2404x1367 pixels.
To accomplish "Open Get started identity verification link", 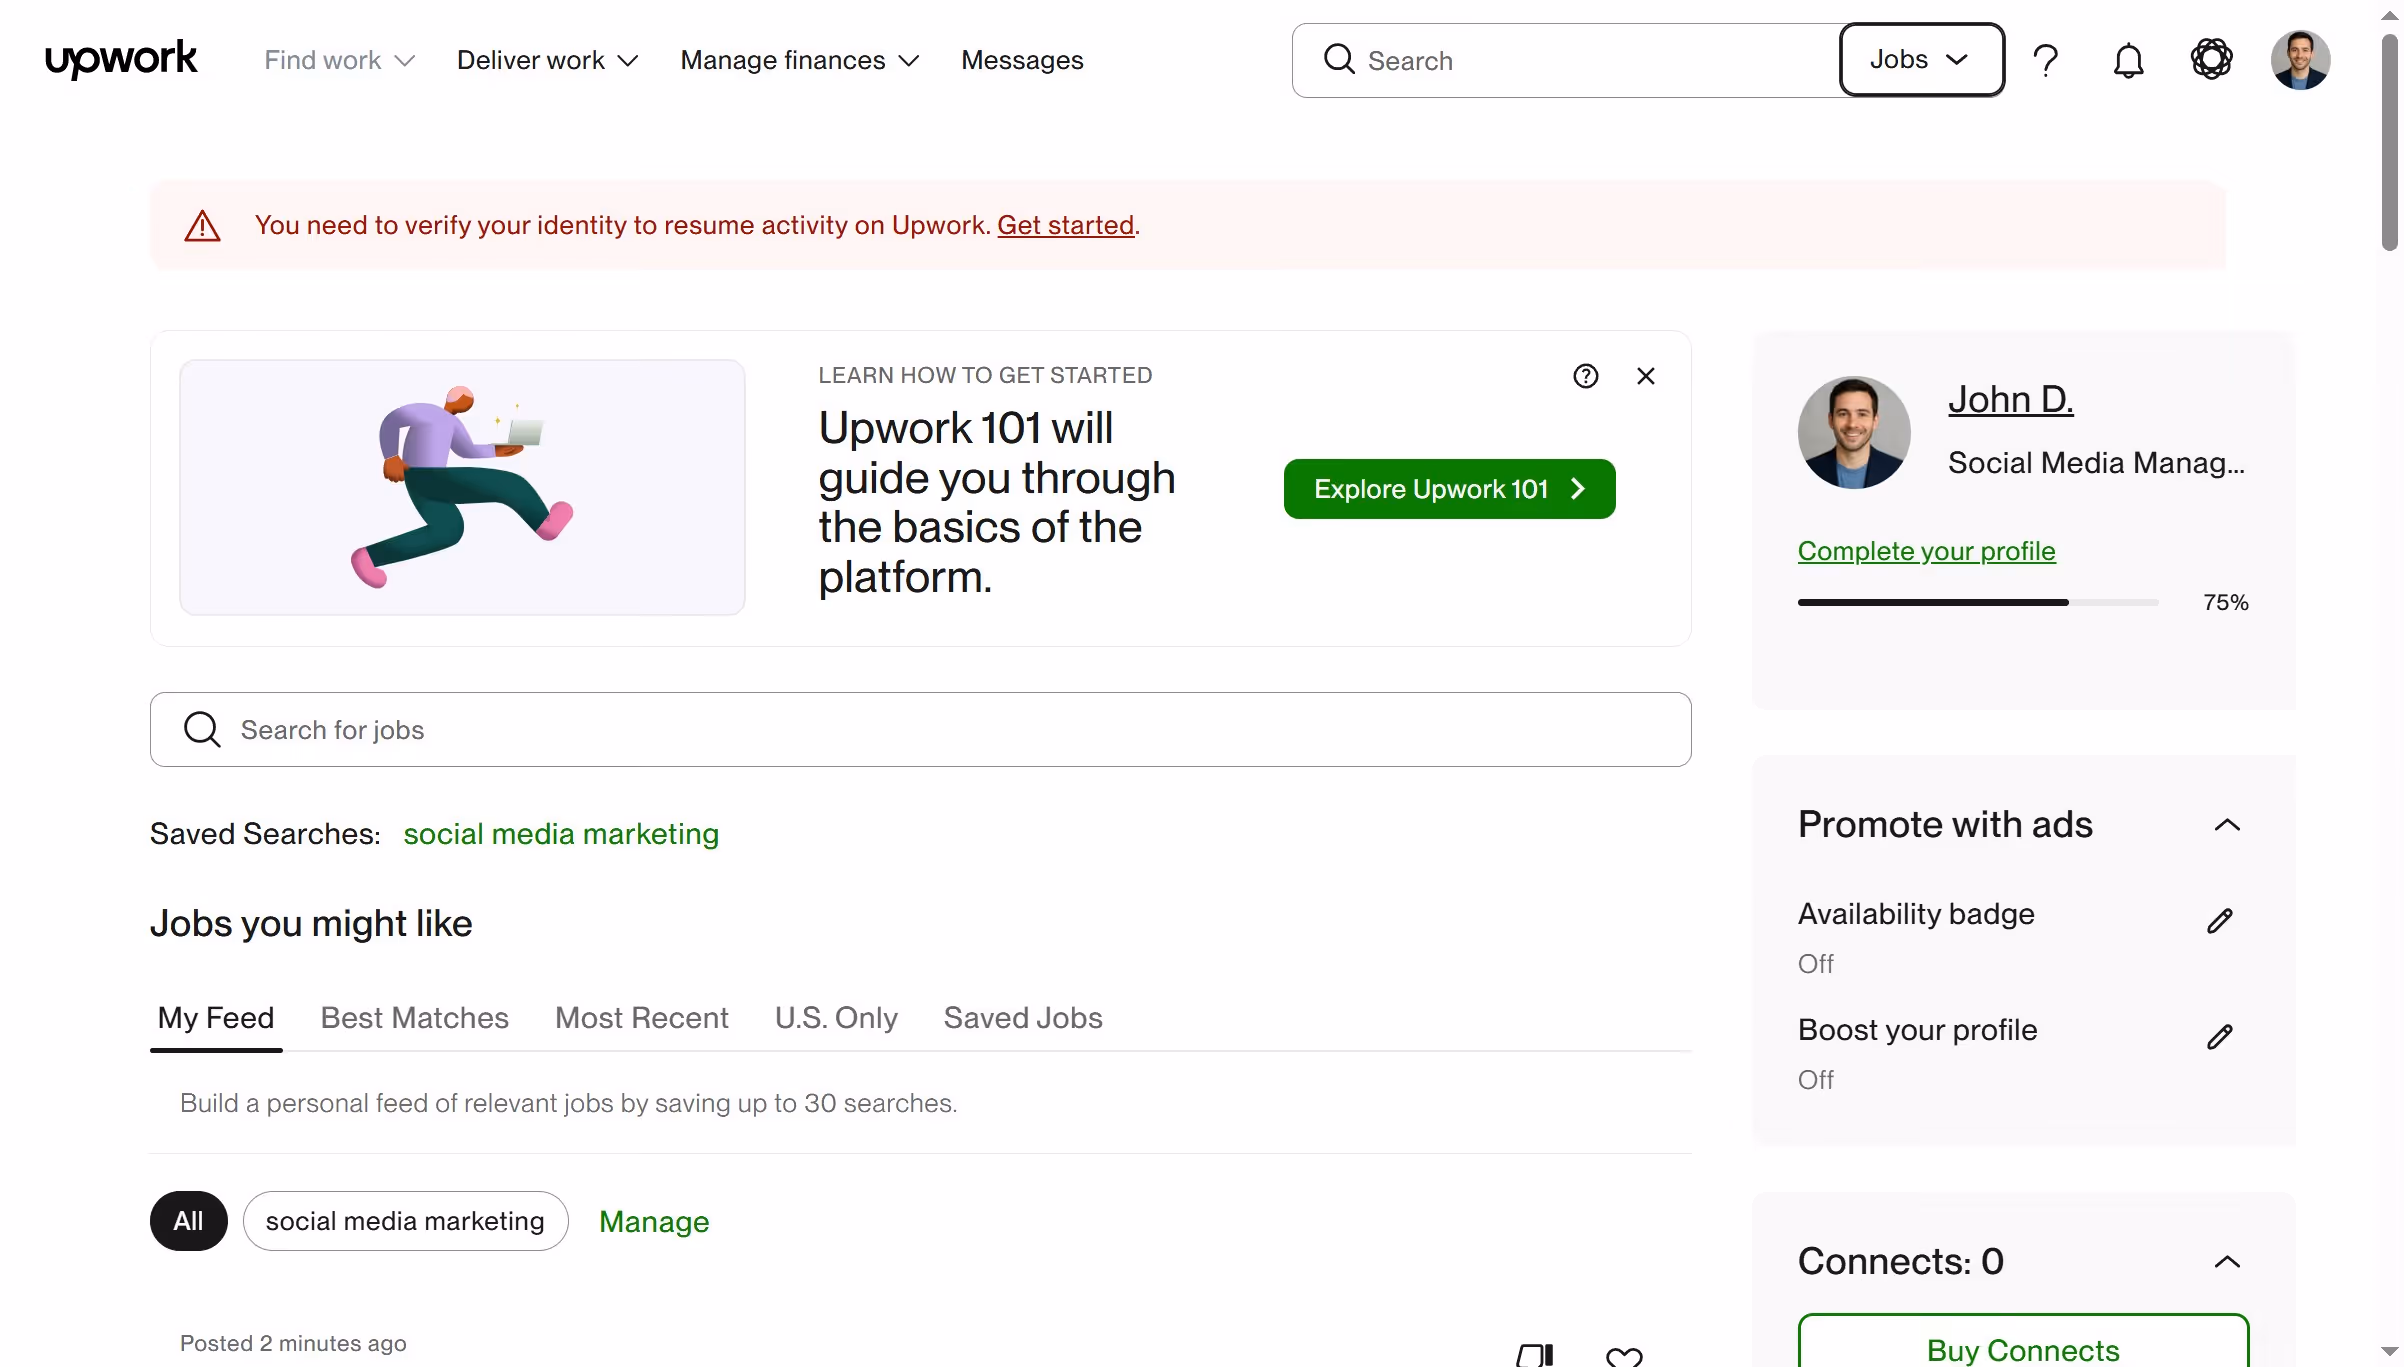I will [x=1065, y=225].
